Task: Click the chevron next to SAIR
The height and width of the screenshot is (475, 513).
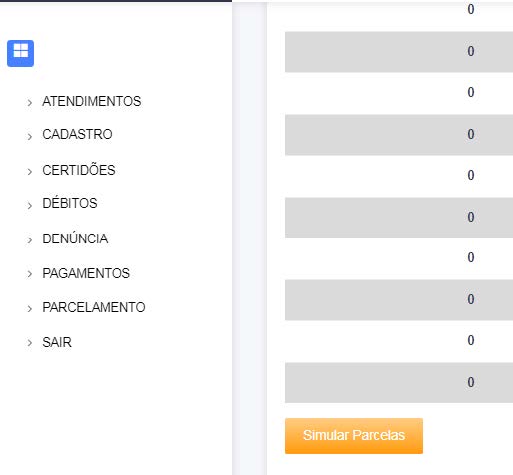Action: [30, 343]
